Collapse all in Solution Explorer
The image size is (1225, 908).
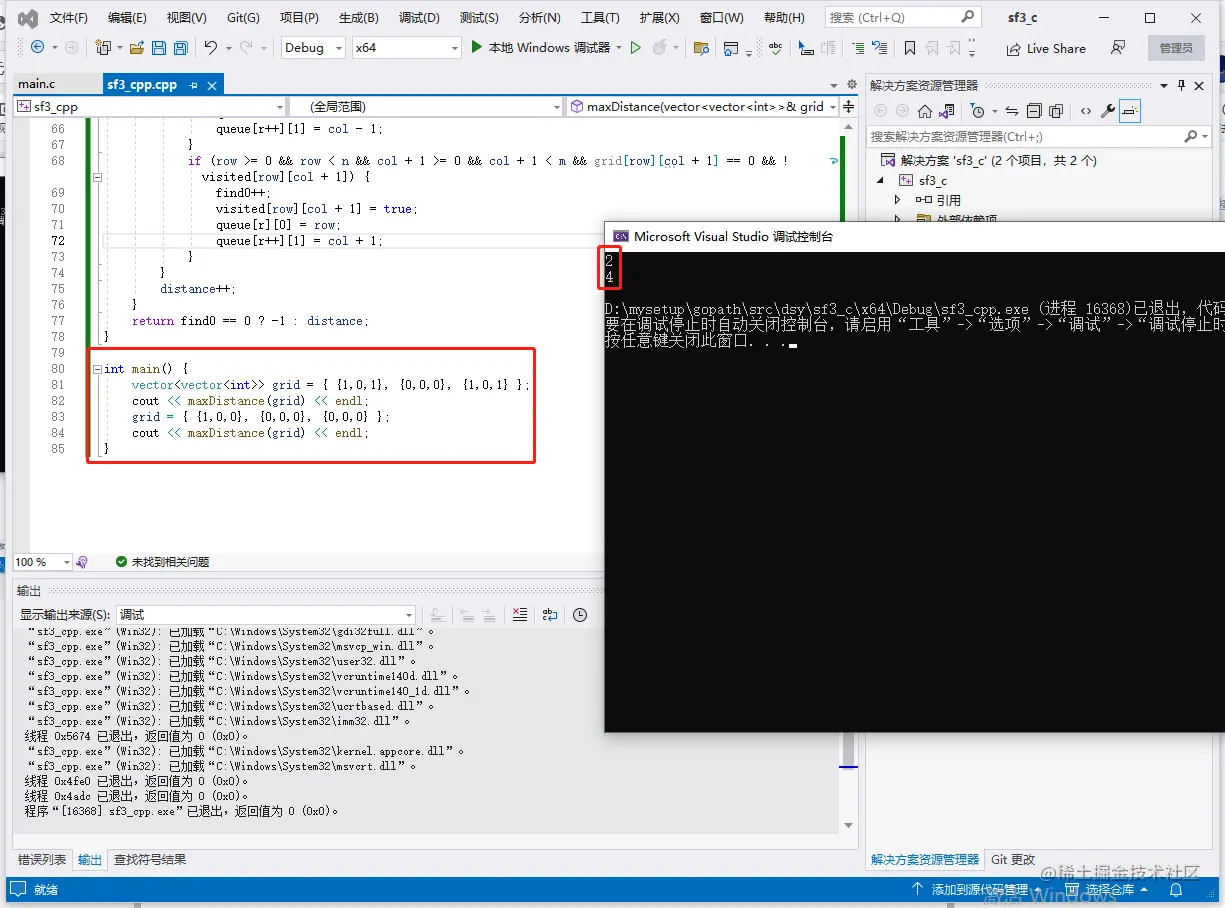coord(1032,111)
